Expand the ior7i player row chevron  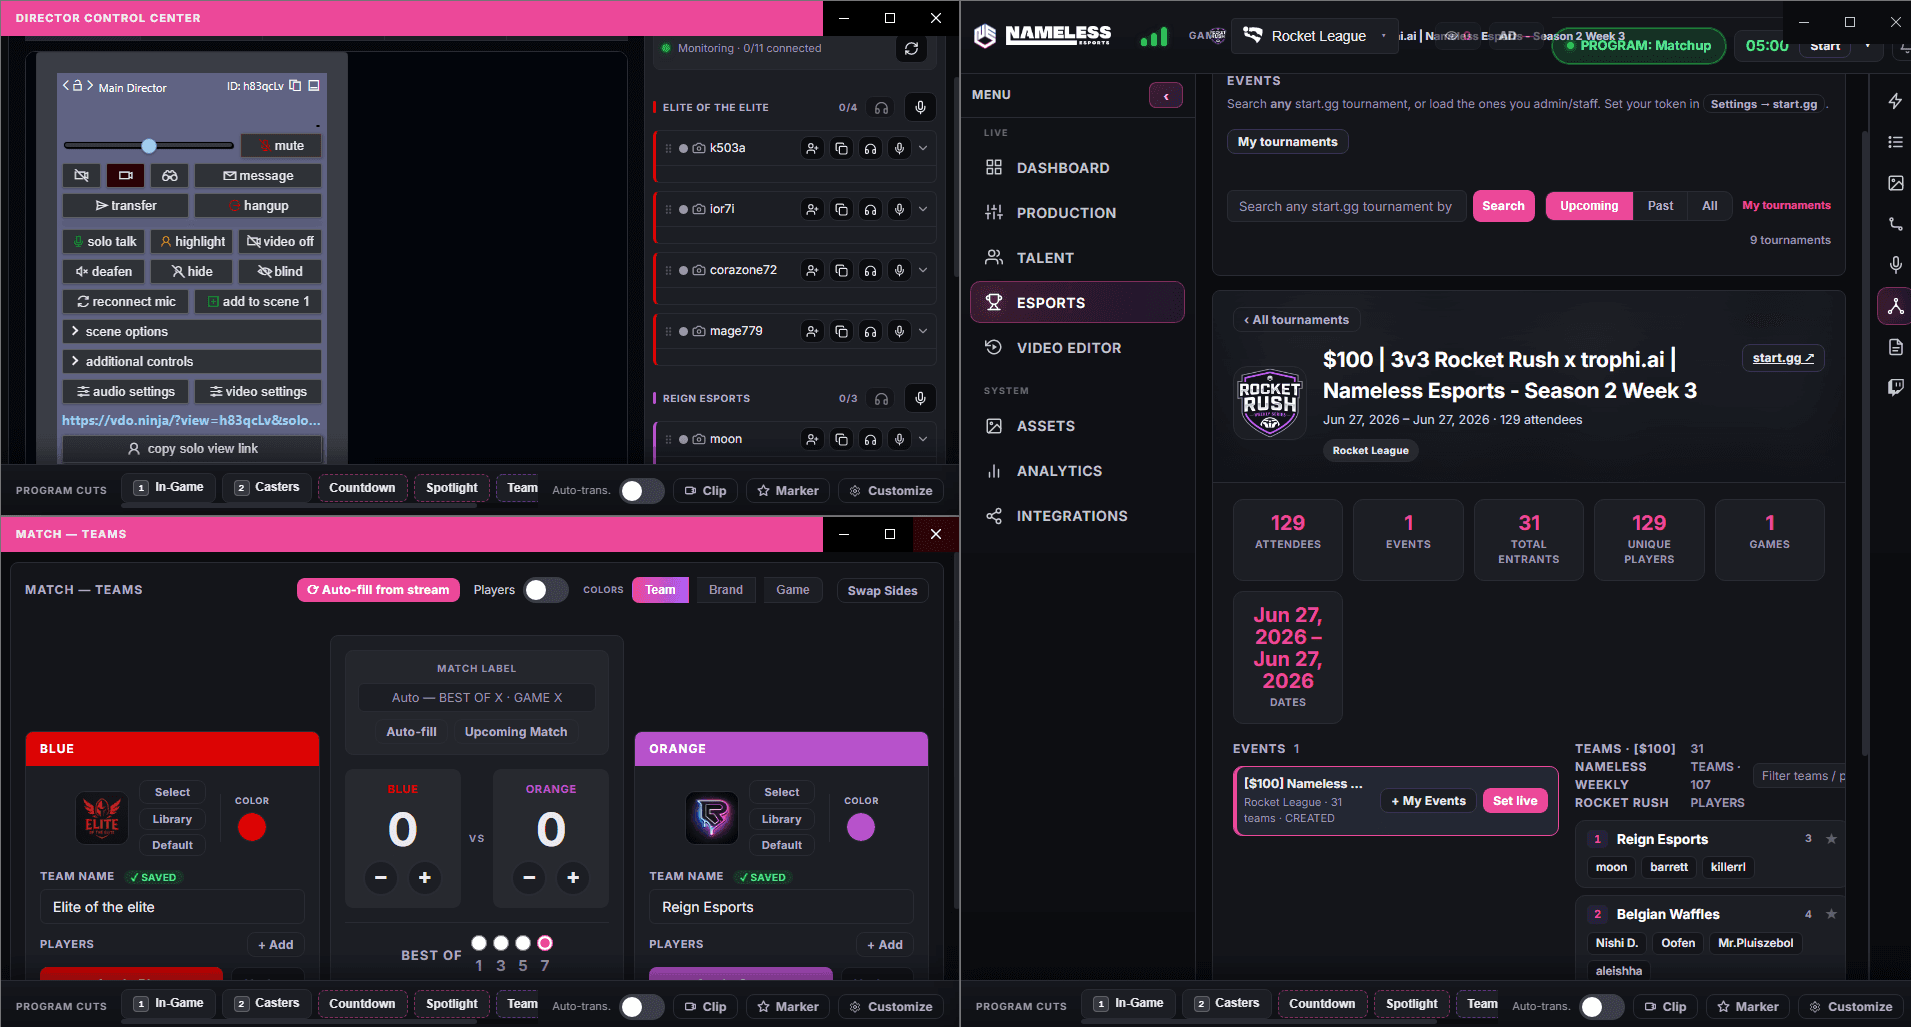click(923, 209)
